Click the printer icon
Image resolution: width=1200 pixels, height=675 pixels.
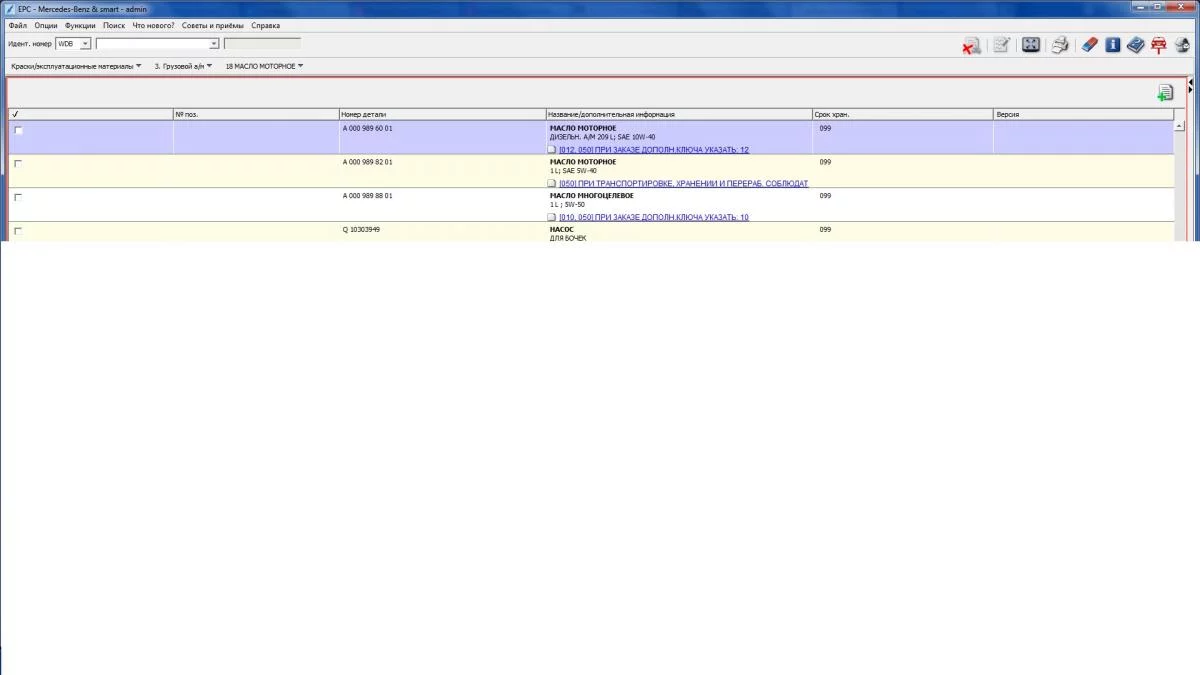coord(1060,45)
